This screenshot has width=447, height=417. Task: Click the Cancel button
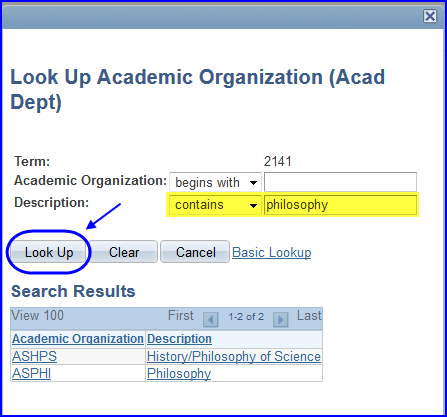tap(195, 252)
